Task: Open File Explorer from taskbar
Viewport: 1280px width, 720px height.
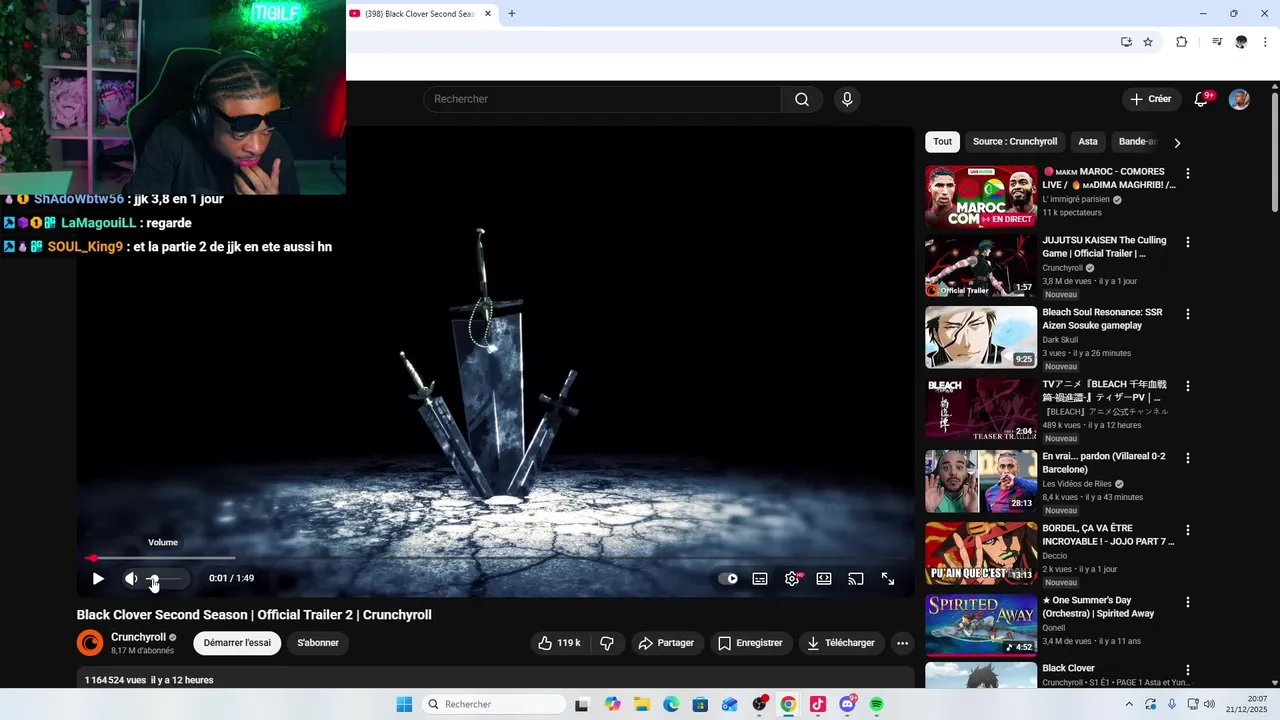Action: tap(641, 704)
